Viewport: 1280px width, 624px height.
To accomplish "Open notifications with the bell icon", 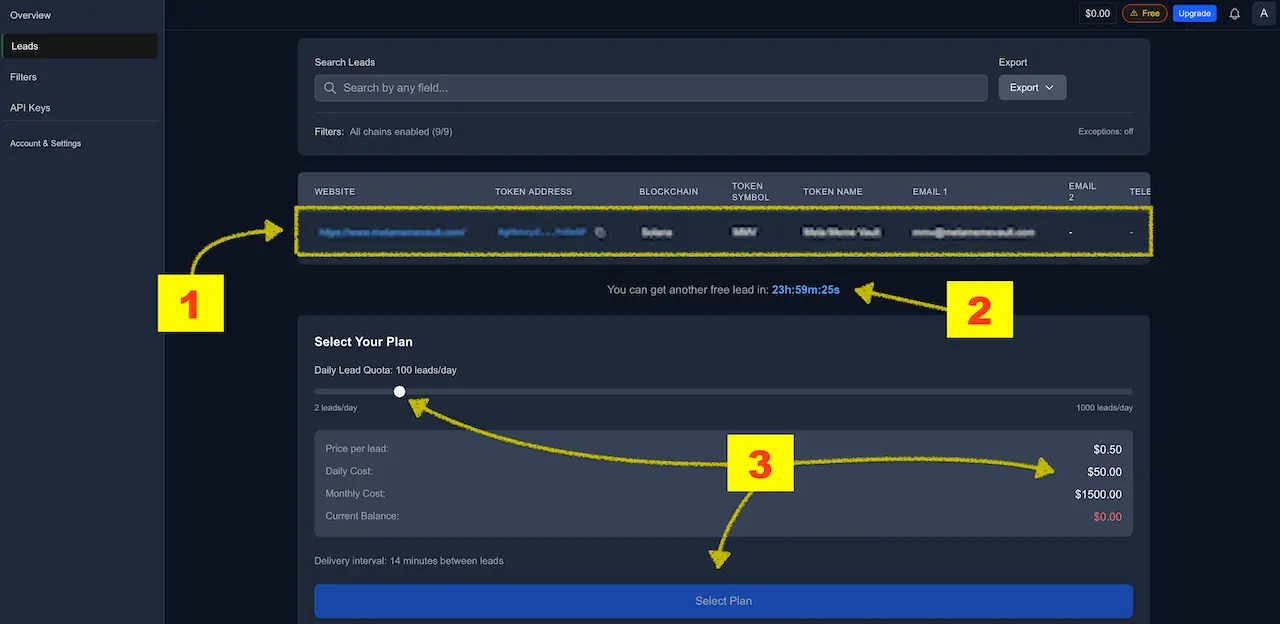I will [1234, 13].
